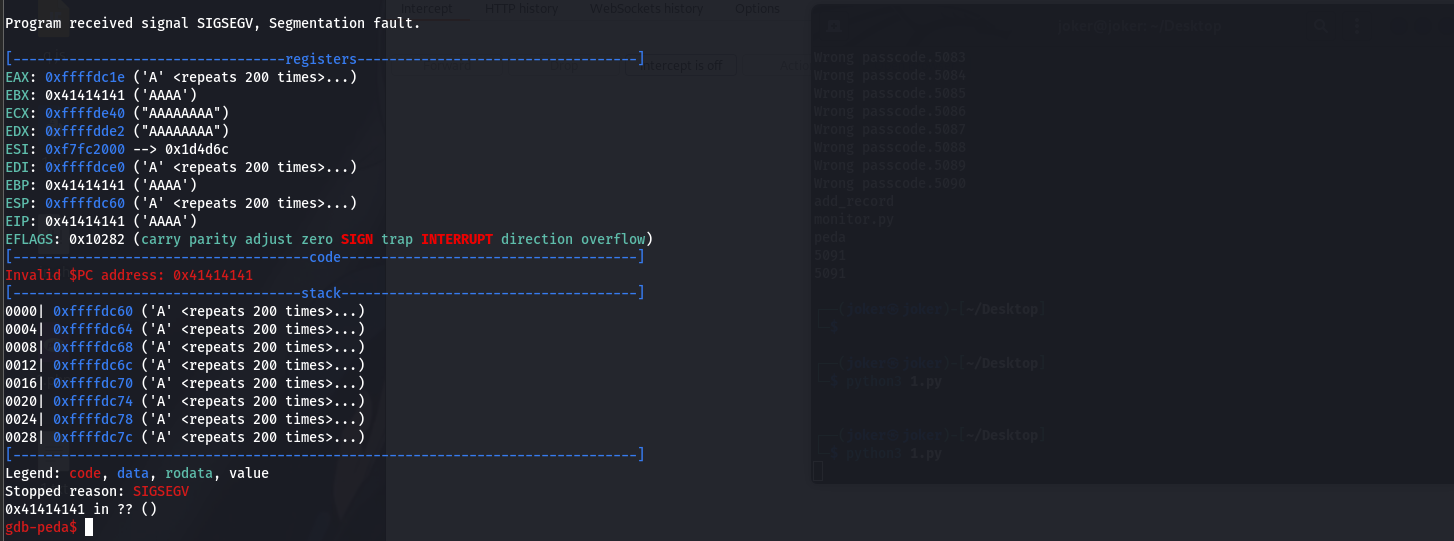Toggle the 'Intercept is off' button
The height and width of the screenshot is (541, 1454).
680,65
